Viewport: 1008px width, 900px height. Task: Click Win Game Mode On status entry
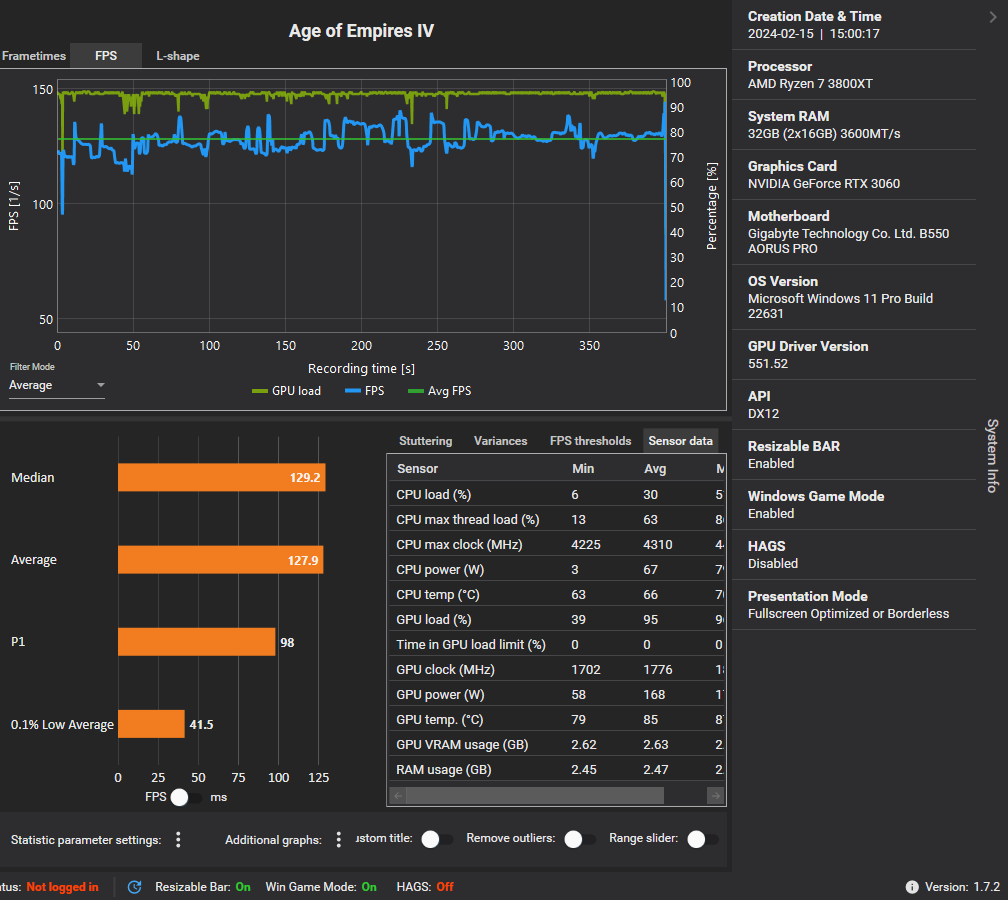[x=321, y=887]
